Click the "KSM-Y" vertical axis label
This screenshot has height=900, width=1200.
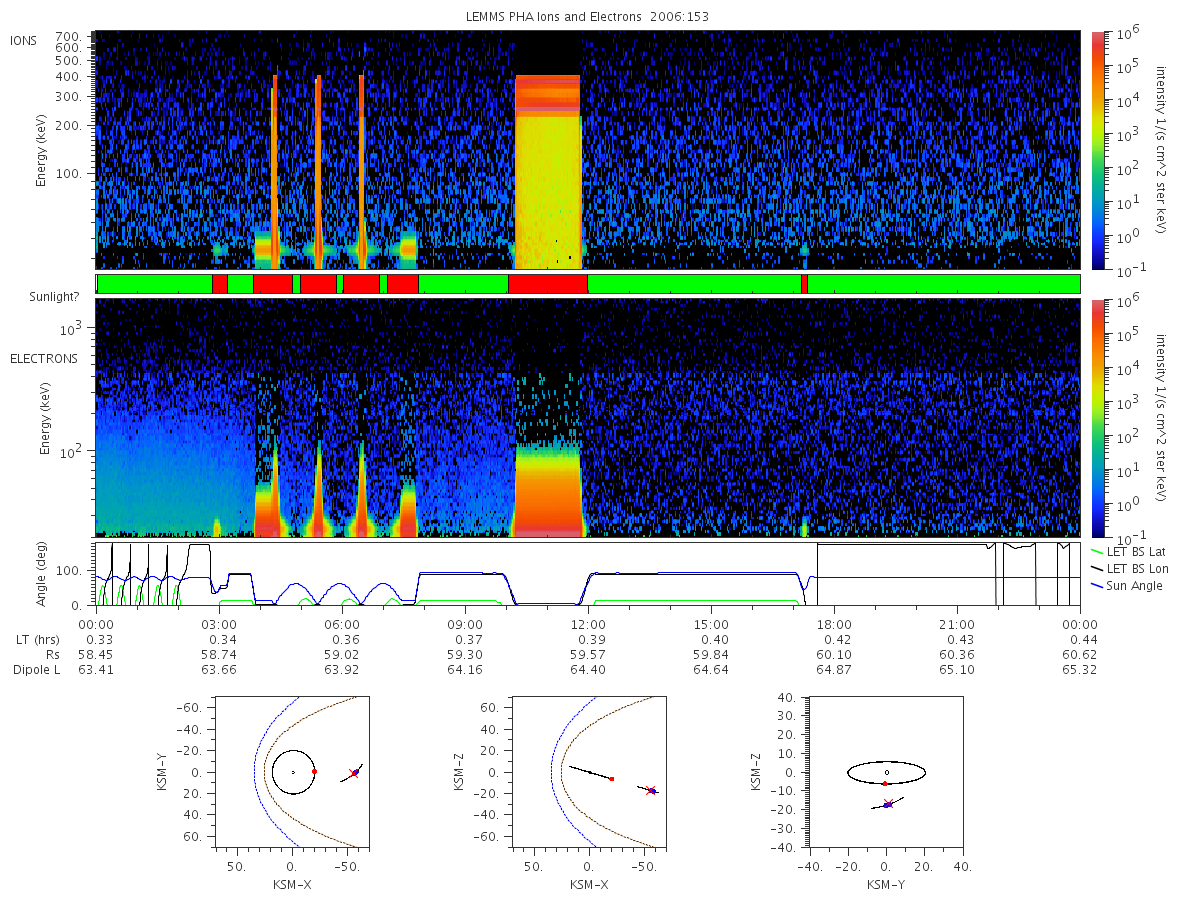[163, 772]
